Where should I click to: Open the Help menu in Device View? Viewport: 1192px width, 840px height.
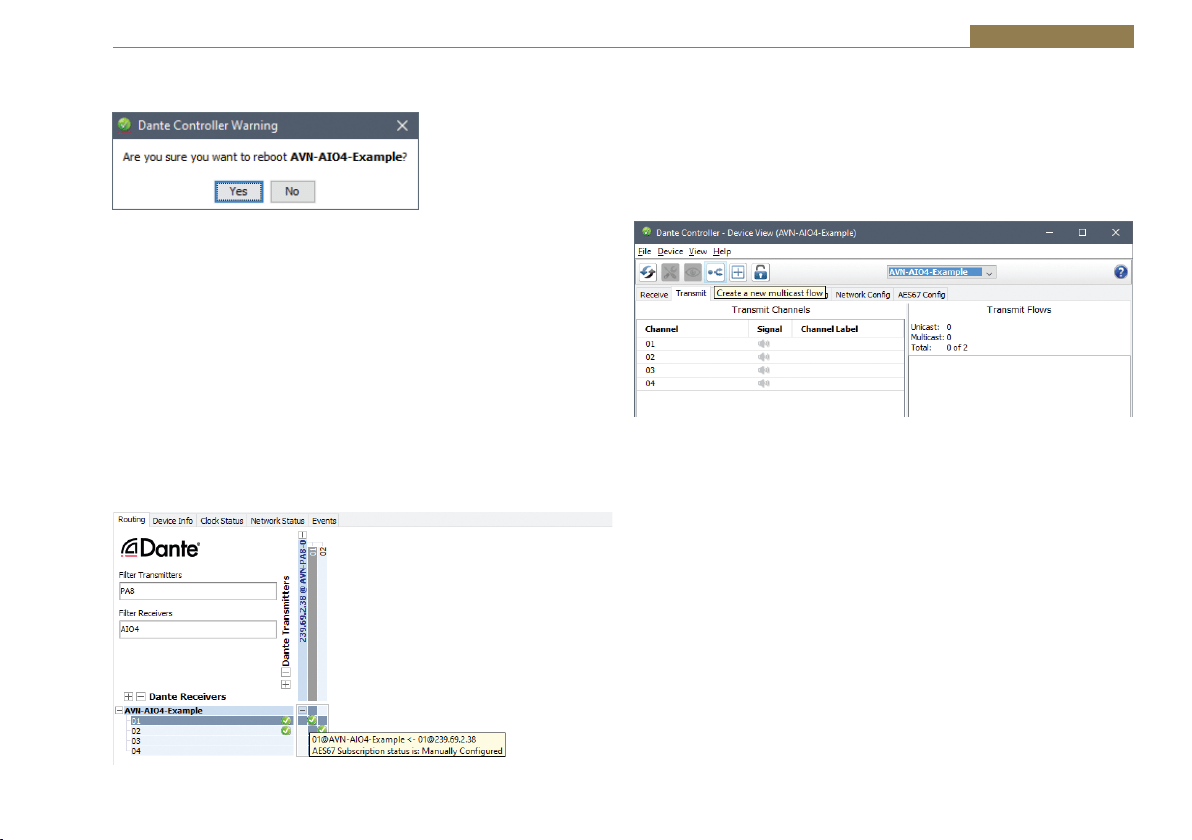pyautogui.click(x=722, y=252)
